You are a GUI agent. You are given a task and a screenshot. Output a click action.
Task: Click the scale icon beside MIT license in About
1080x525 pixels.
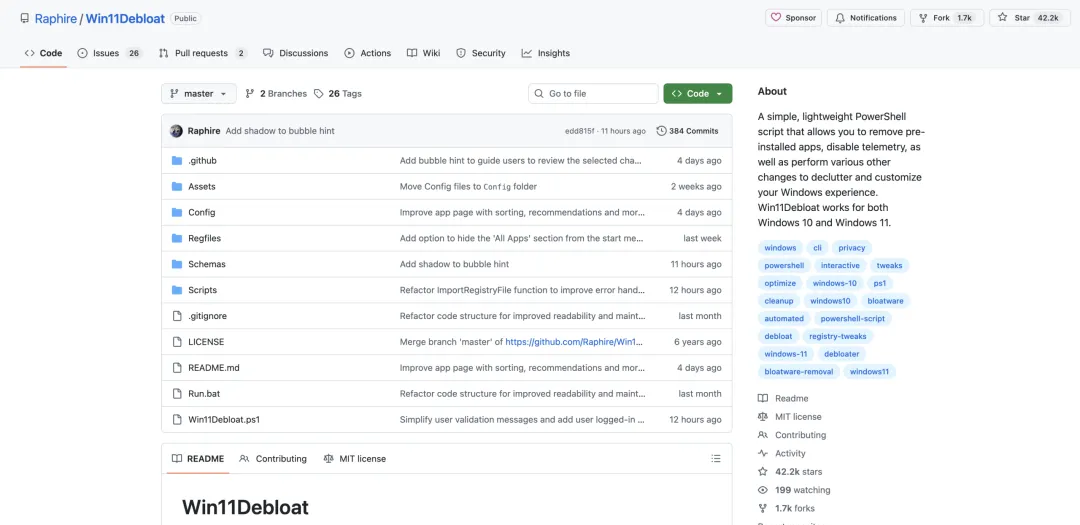762,417
